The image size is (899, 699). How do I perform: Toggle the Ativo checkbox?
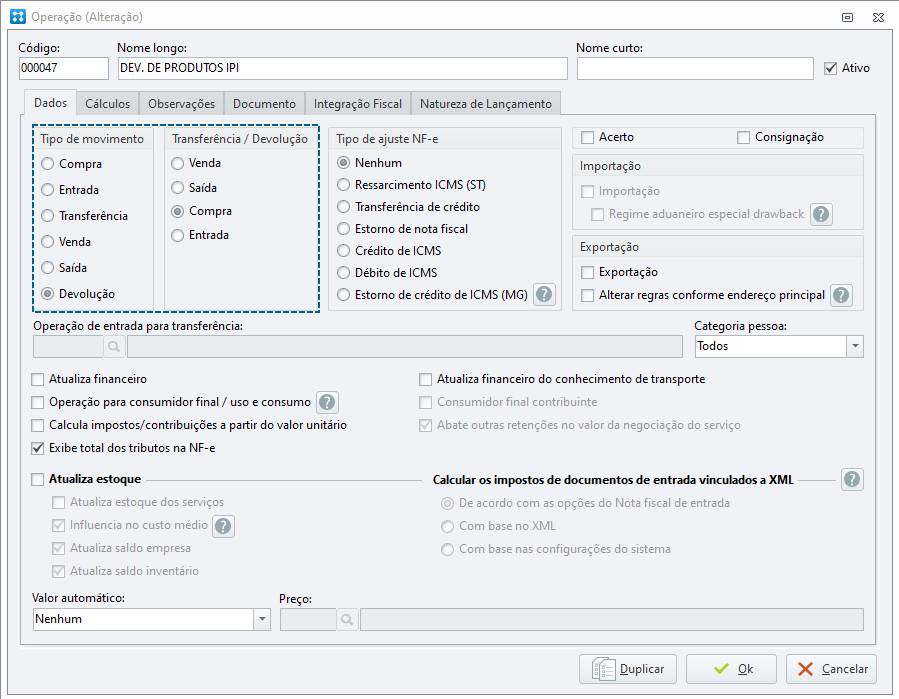click(x=830, y=68)
